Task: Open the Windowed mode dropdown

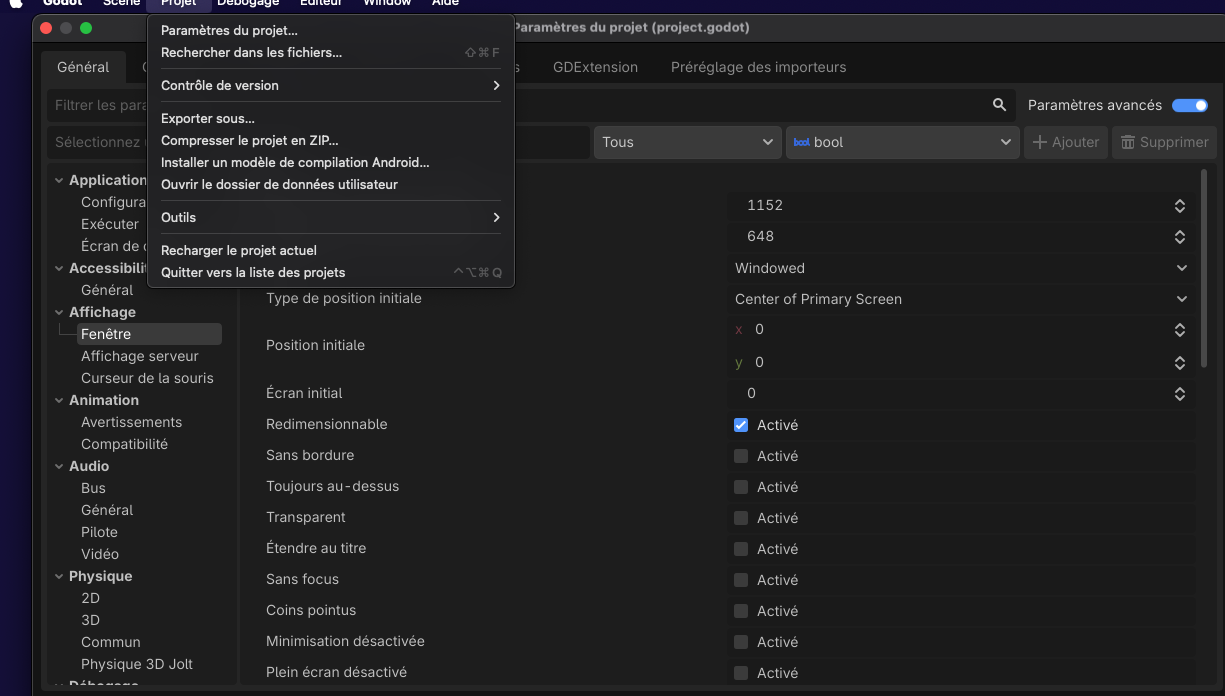Action: pyautogui.click(x=961, y=268)
